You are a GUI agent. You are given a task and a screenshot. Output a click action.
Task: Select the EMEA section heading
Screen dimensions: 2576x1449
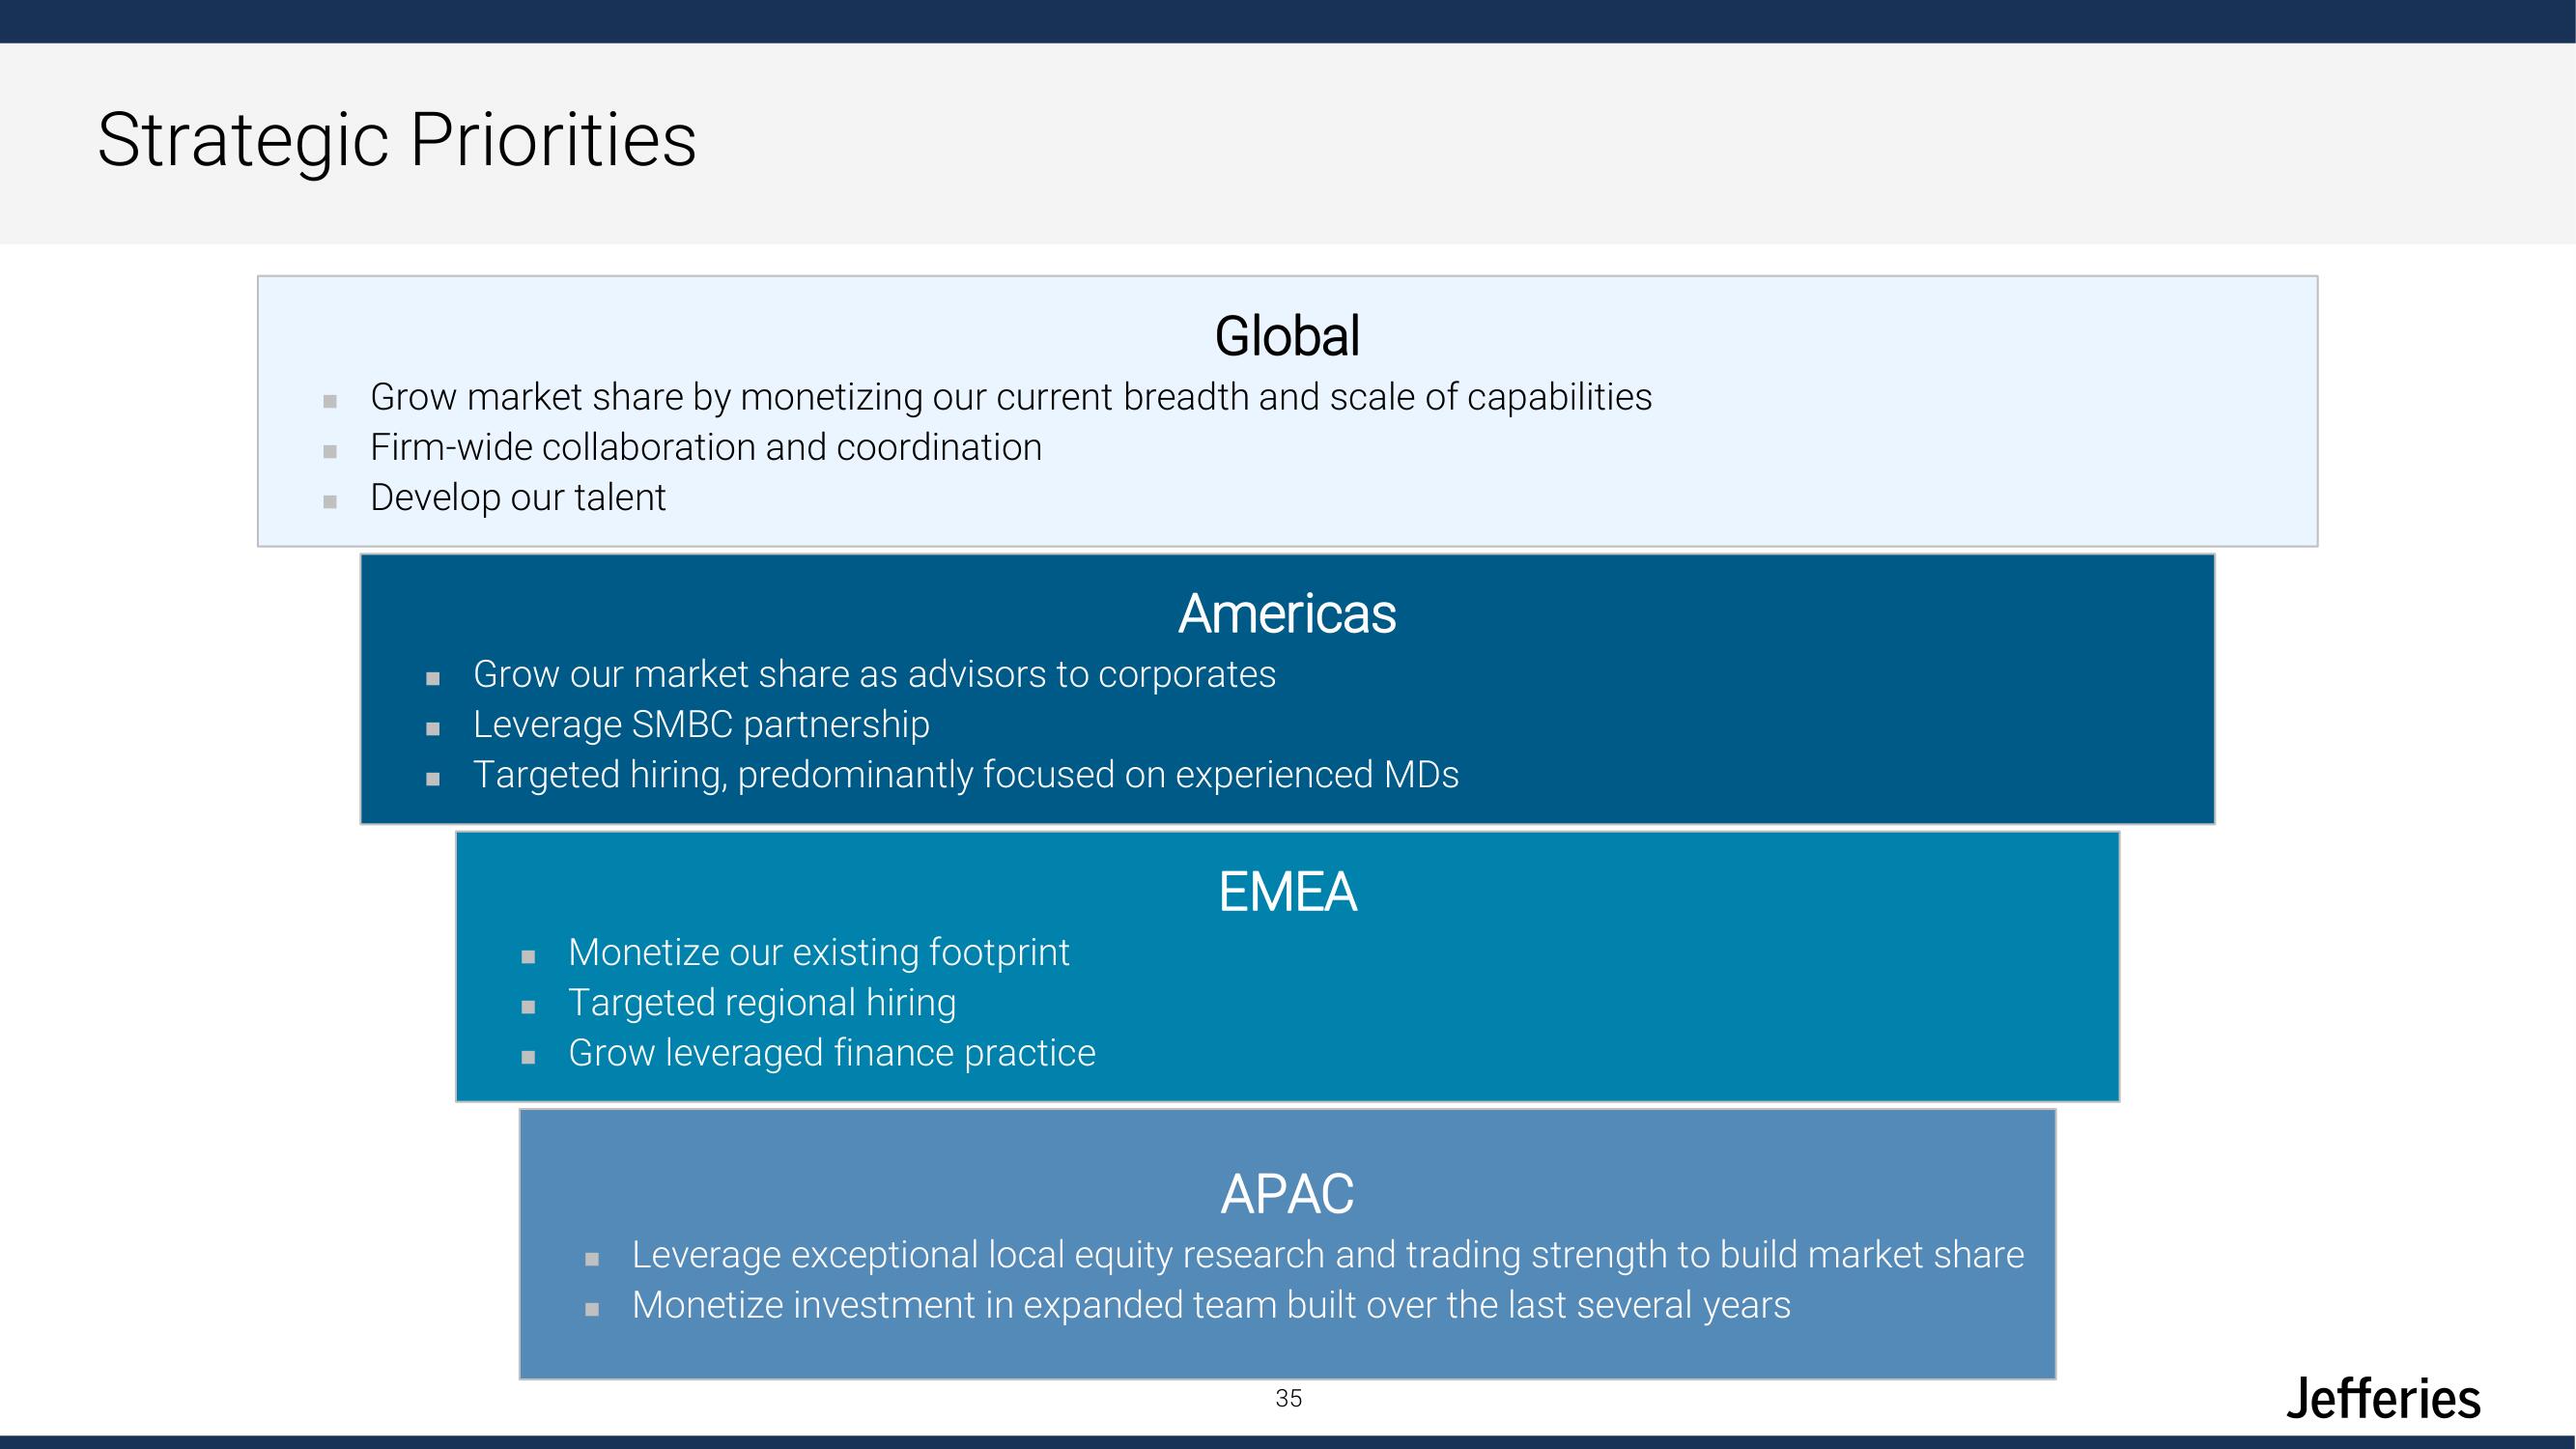tap(1287, 892)
